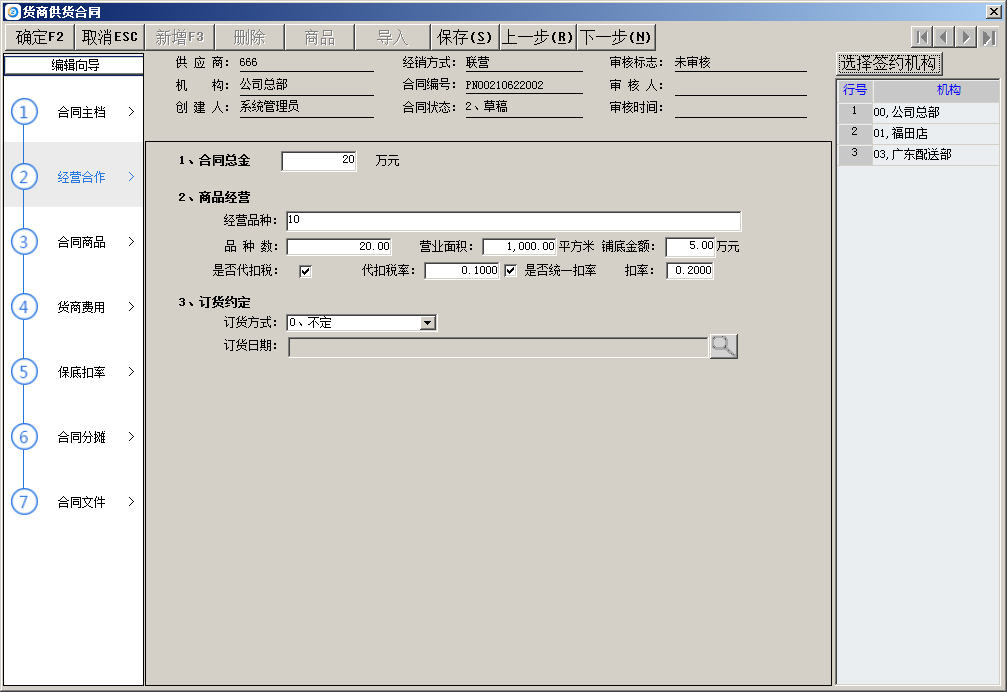The height and width of the screenshot is (692, 1007).
Task: Click the 经营品种 input field
Action: point(513,221)
